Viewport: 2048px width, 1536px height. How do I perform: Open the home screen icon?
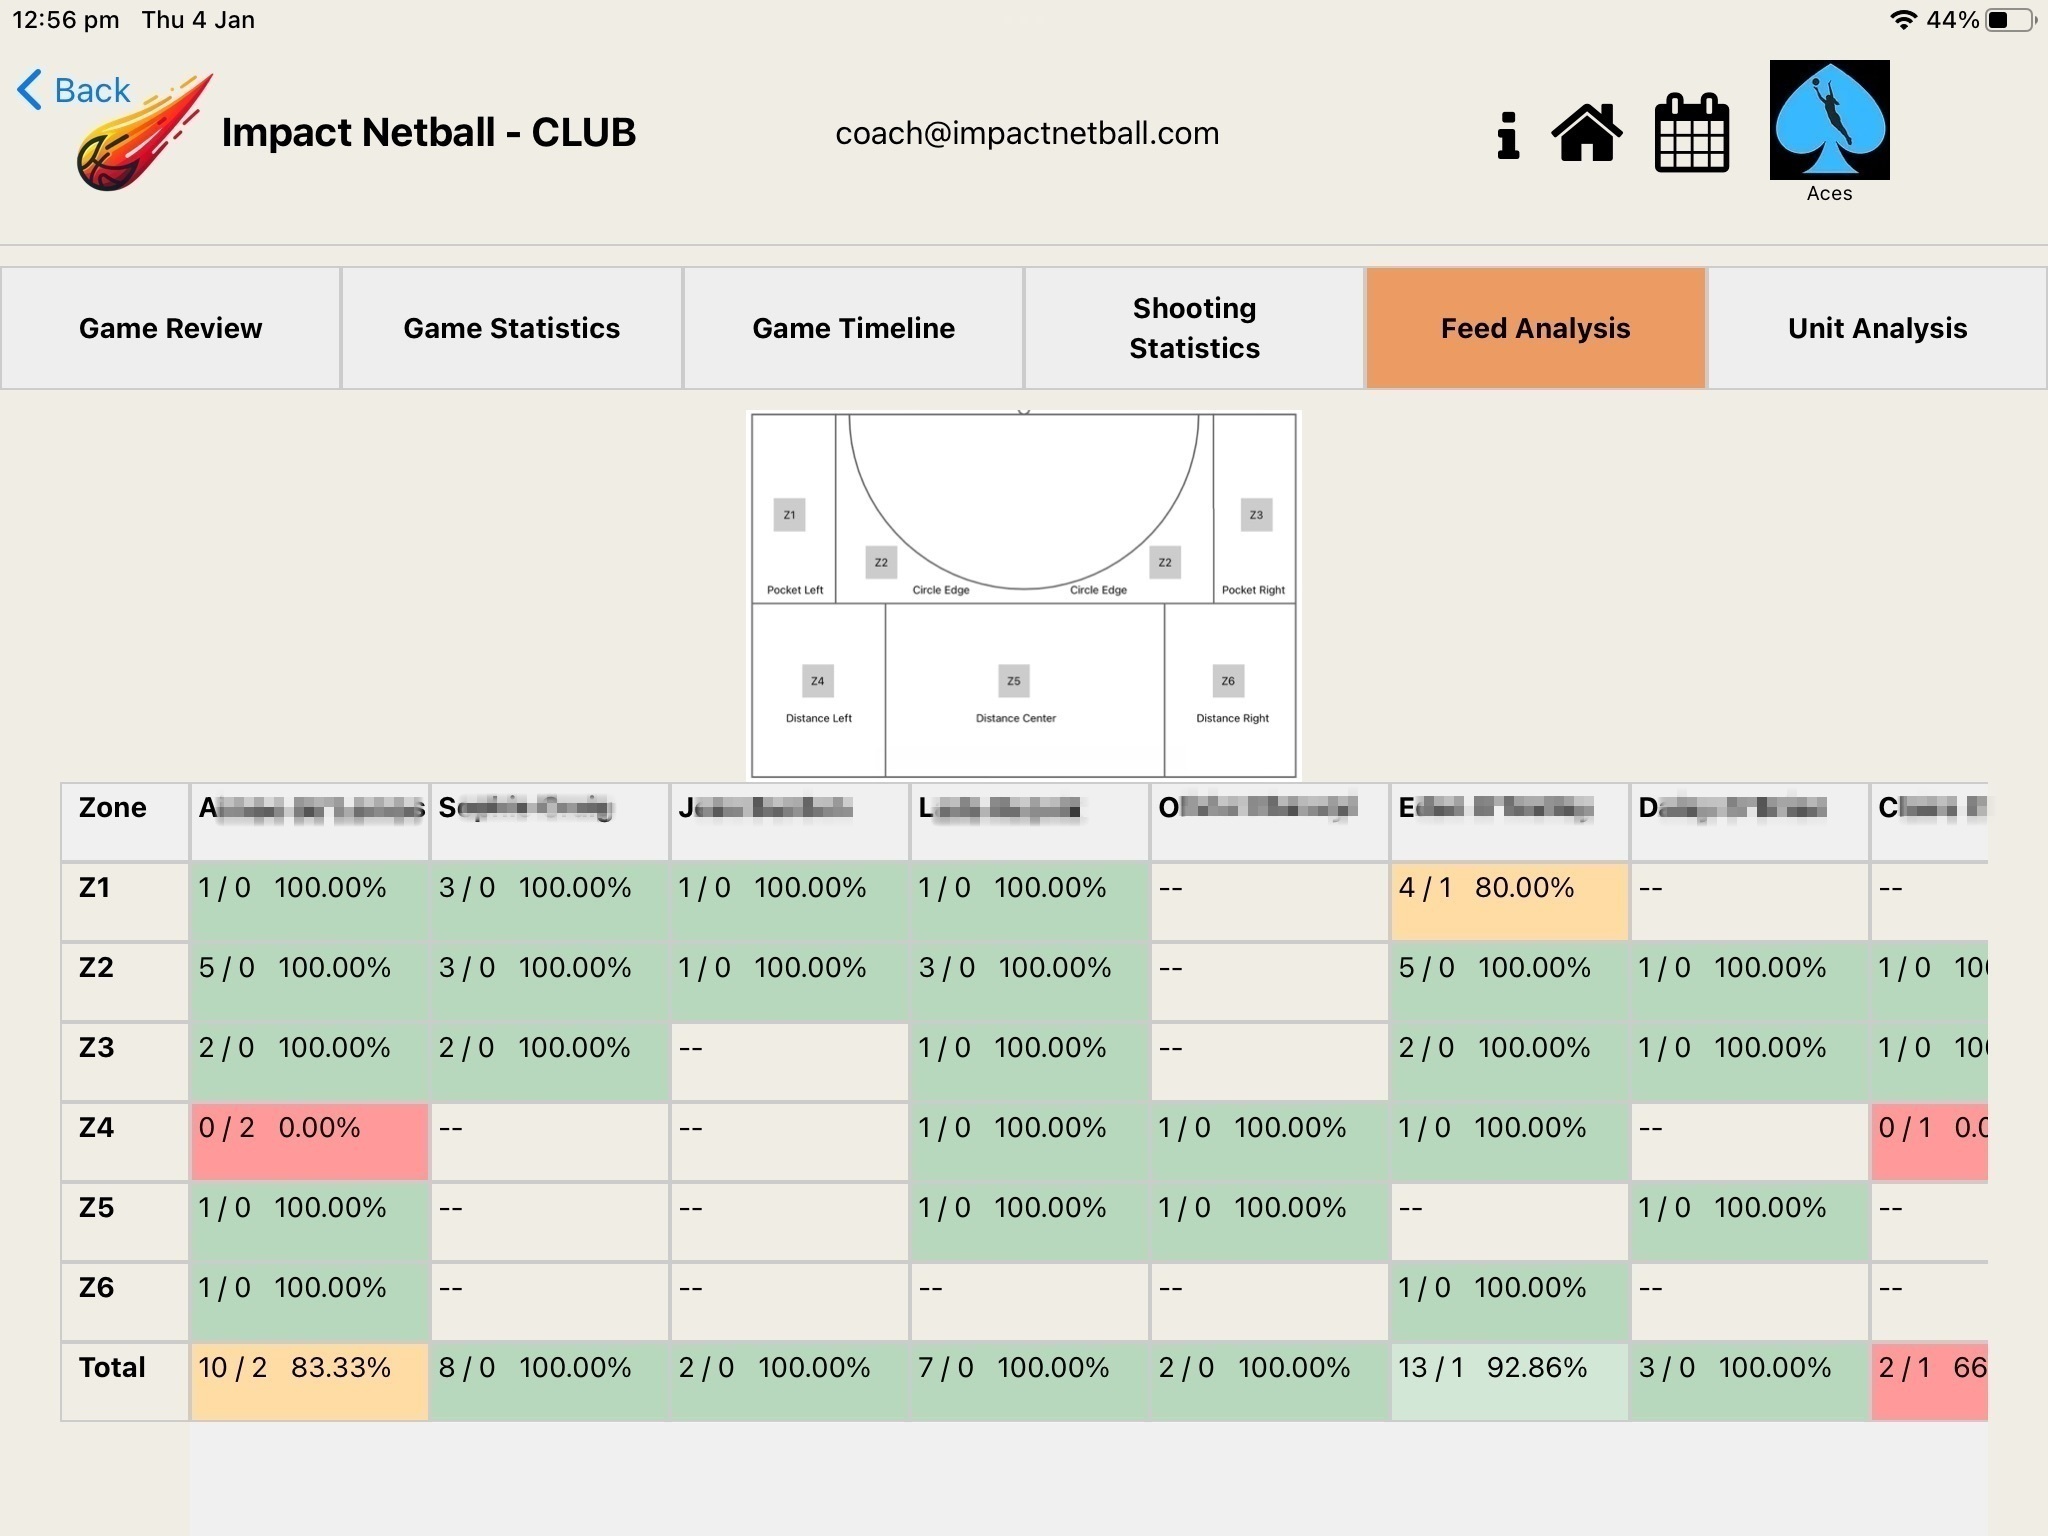coord(1587,132)
